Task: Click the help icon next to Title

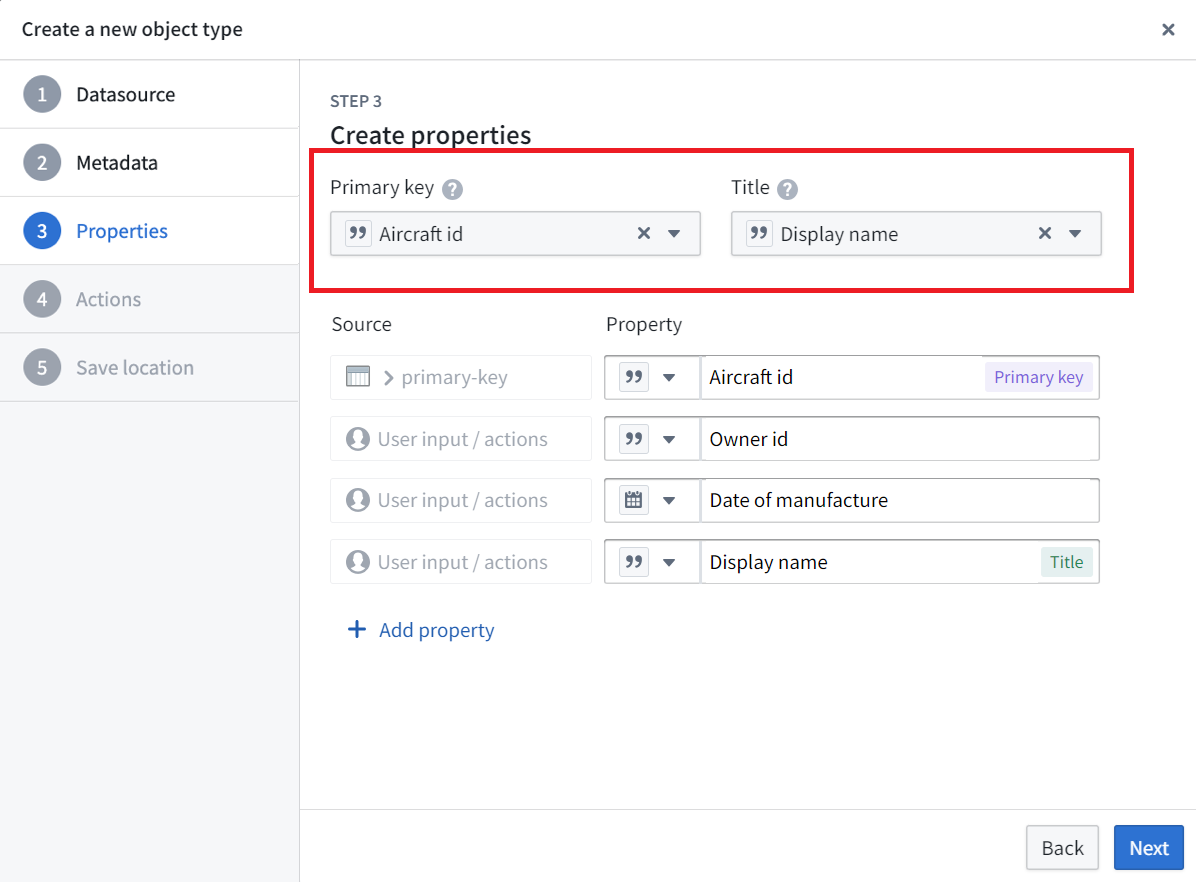Action: (787, 188)
